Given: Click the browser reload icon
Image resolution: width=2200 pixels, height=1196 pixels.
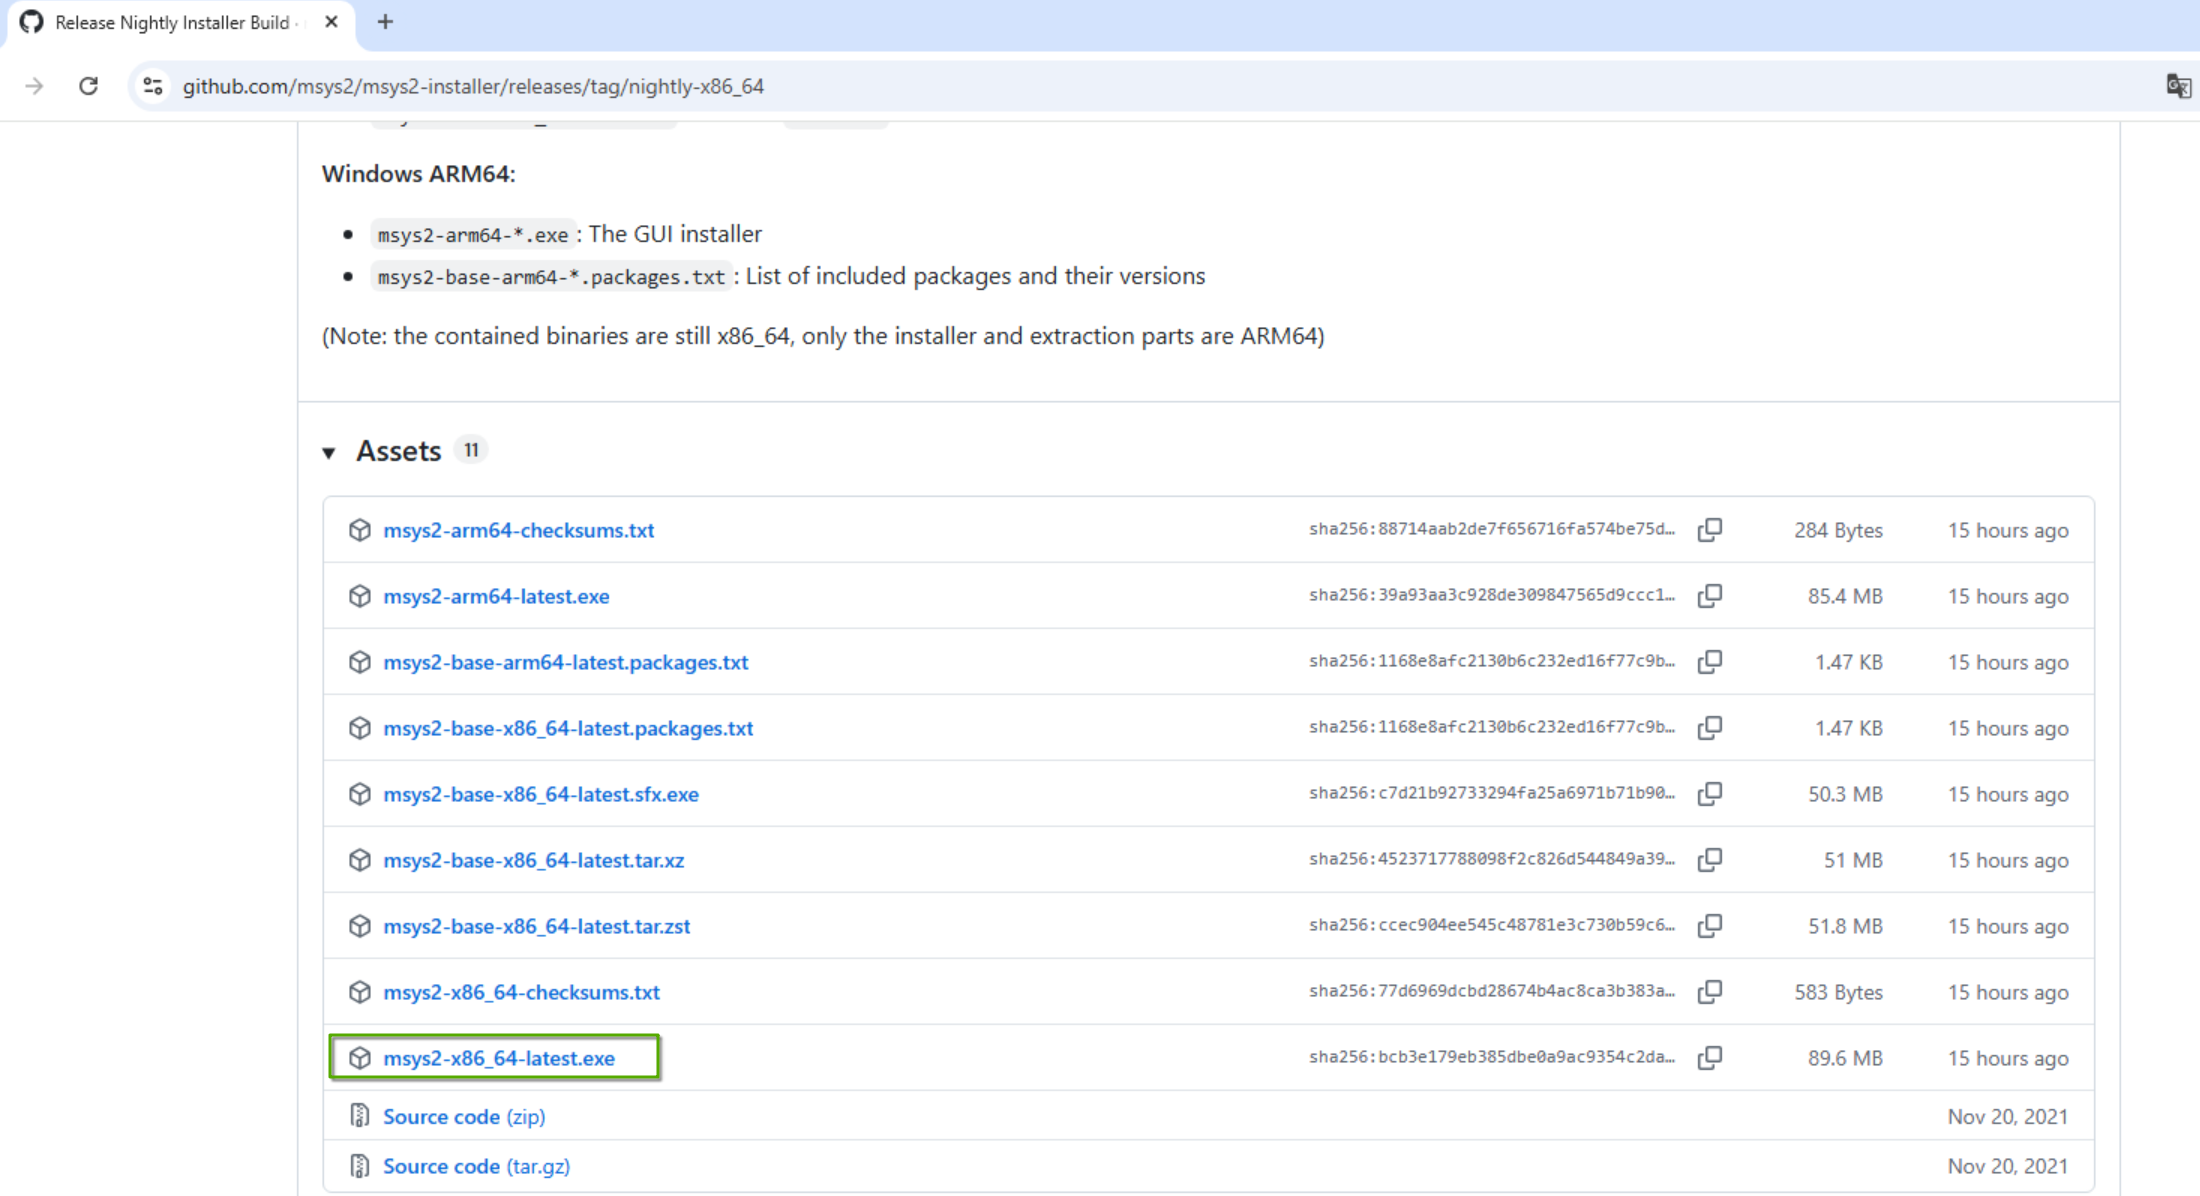Looking at the screenshot, I should pos(88,86).
